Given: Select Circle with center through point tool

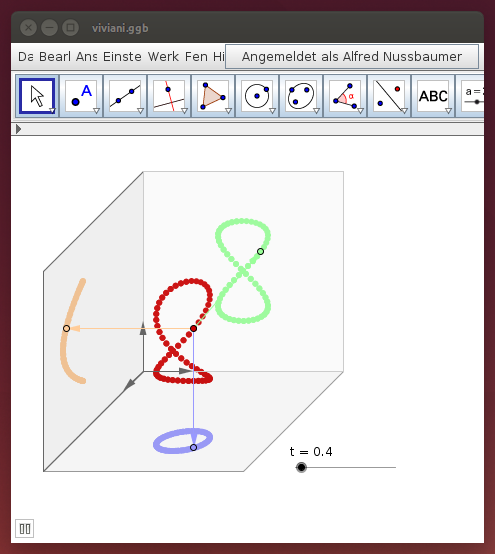Looking at the screenshot, I should pyautogui.click(x=257, y=96).
